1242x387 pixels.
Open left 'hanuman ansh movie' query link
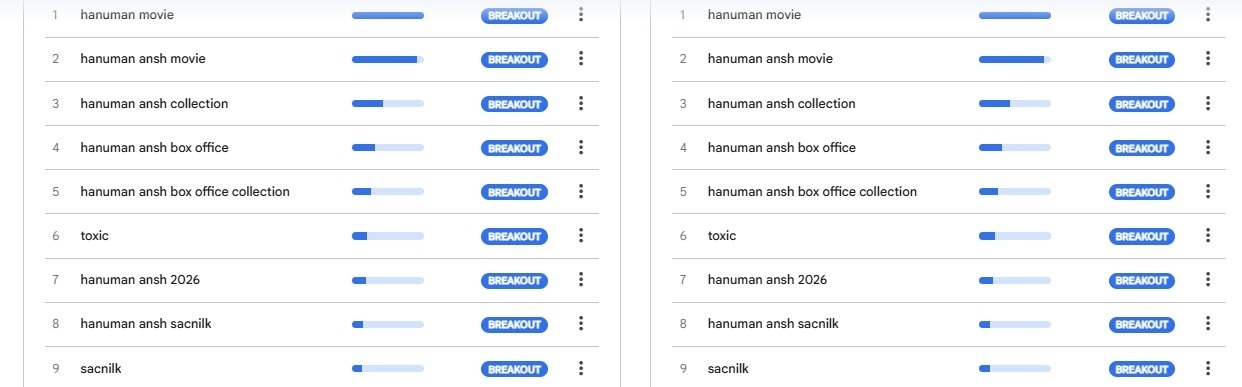pos(143,59)
